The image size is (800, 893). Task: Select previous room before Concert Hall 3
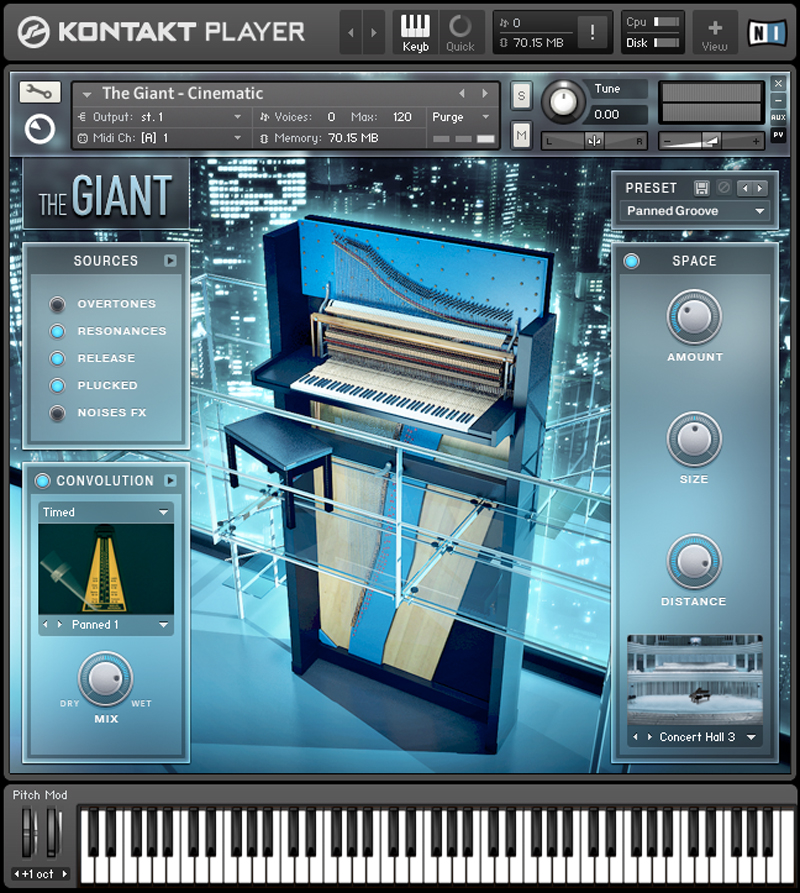tap(635, 736)
